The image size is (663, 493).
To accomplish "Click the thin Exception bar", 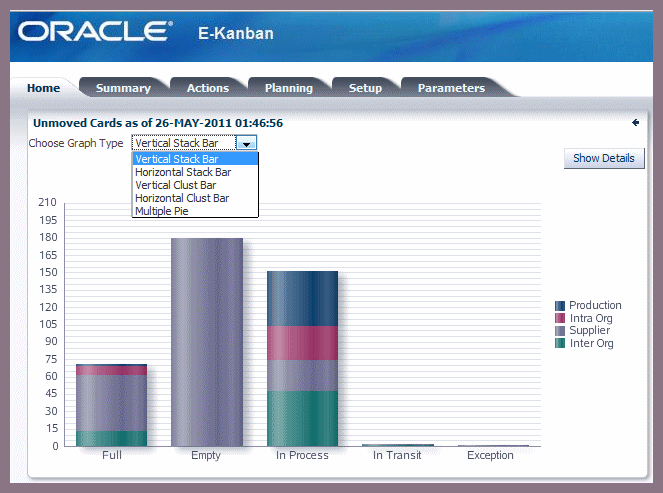I will click(493, 446).
